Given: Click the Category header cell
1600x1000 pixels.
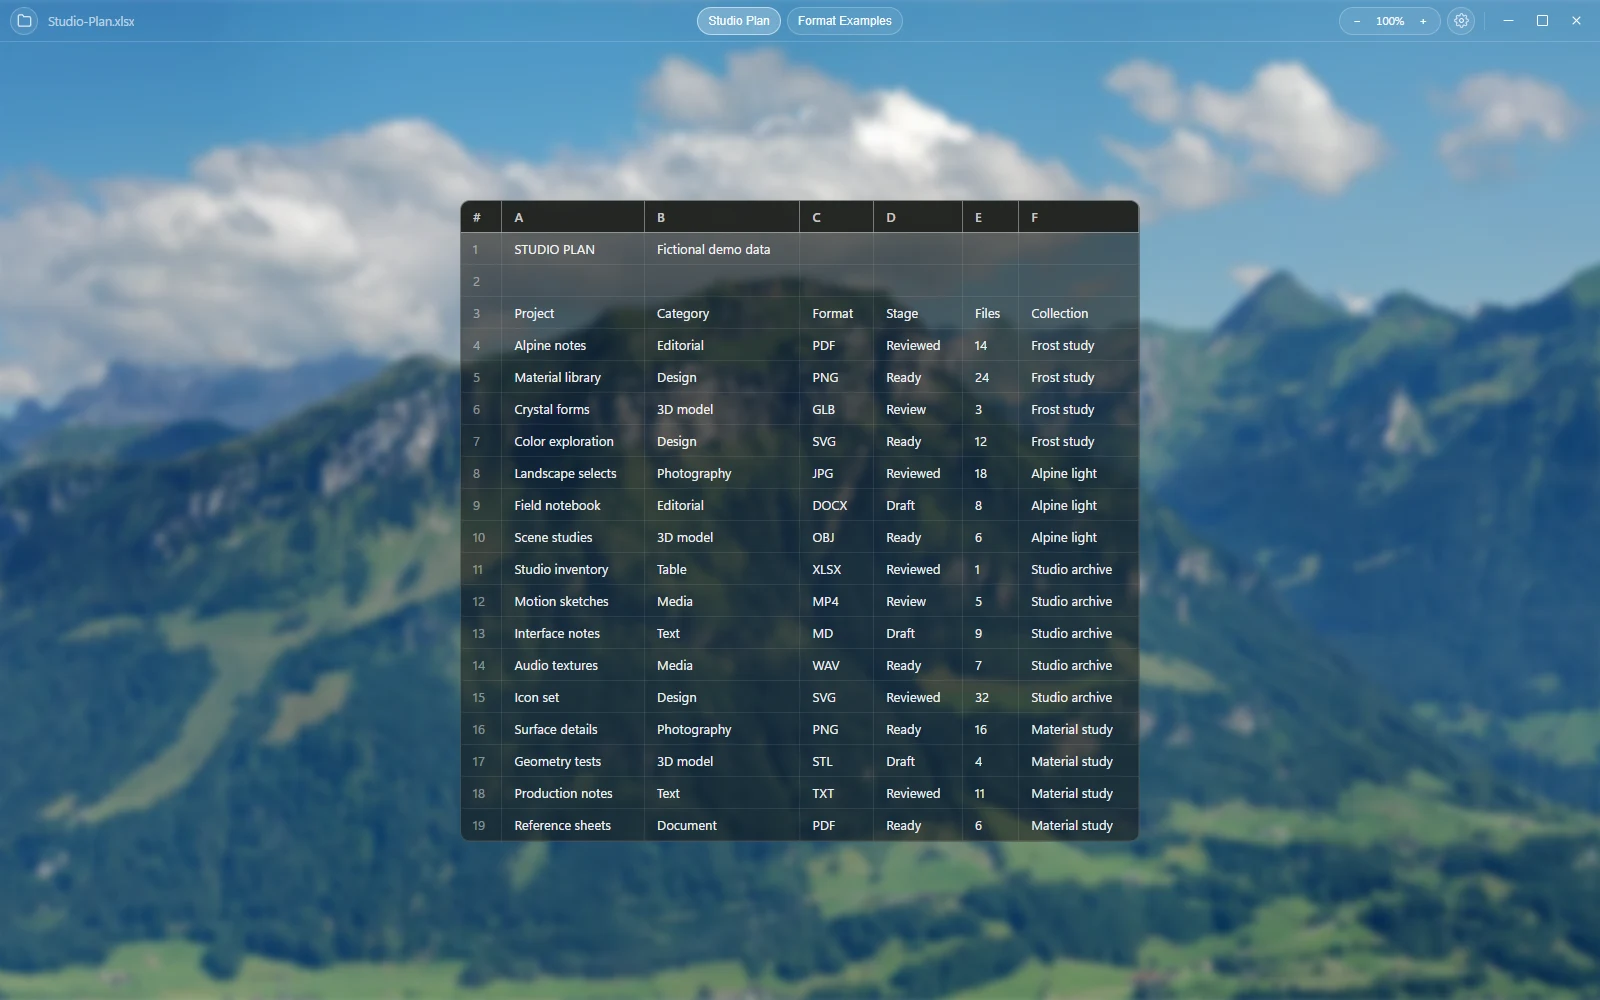Looking at the screenshot, I should pos(722,313).
